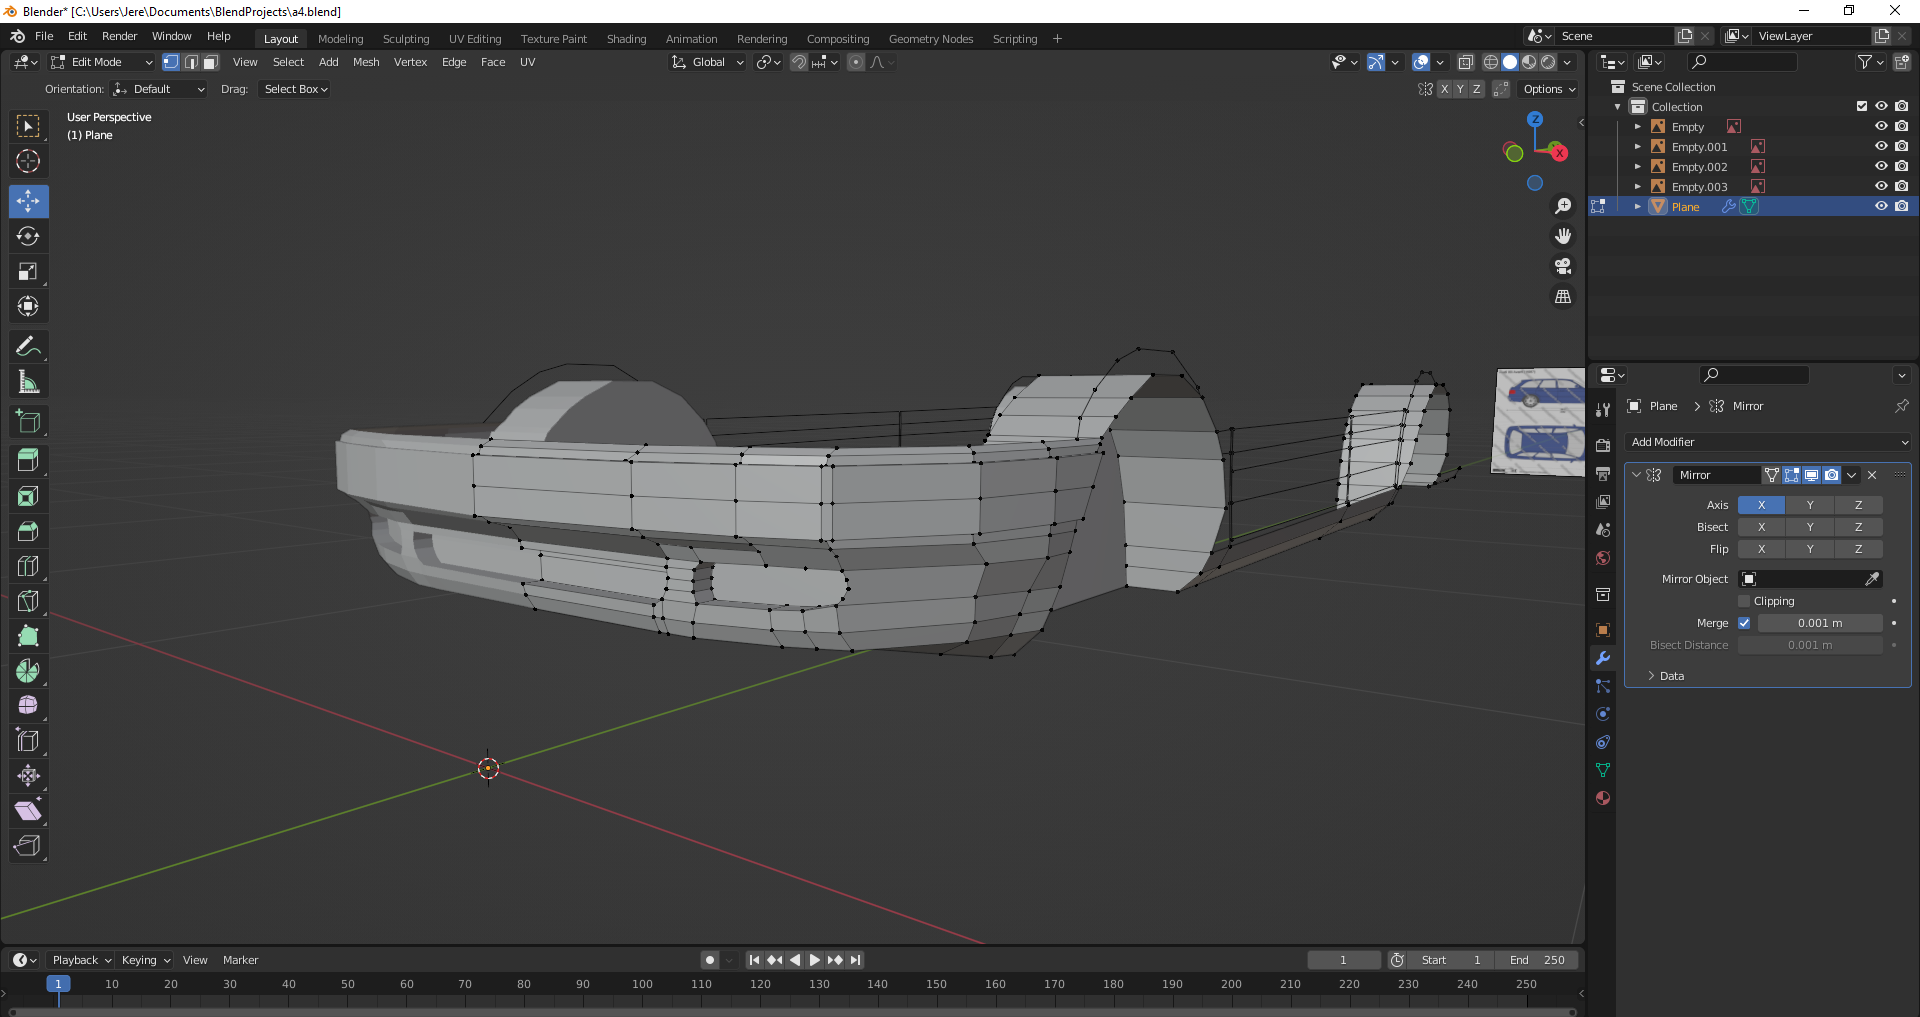Uncheck the Merge checkbox
1920x1017 pixels.
[x=1744, y=623]
